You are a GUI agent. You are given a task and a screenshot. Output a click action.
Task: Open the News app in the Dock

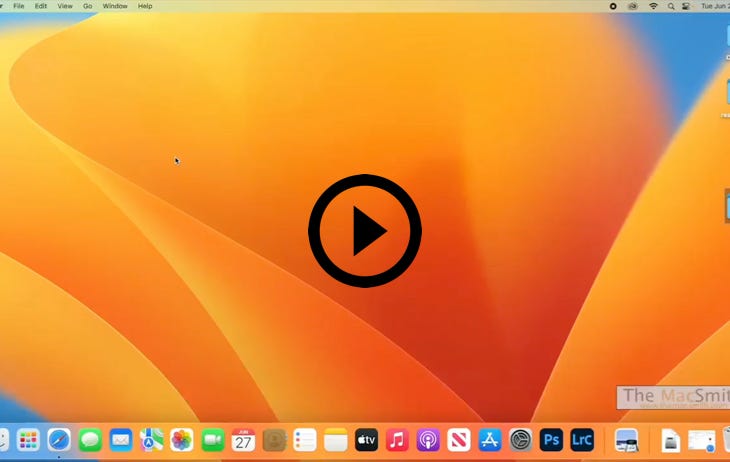pyautogui.click(x=459, y=440)
